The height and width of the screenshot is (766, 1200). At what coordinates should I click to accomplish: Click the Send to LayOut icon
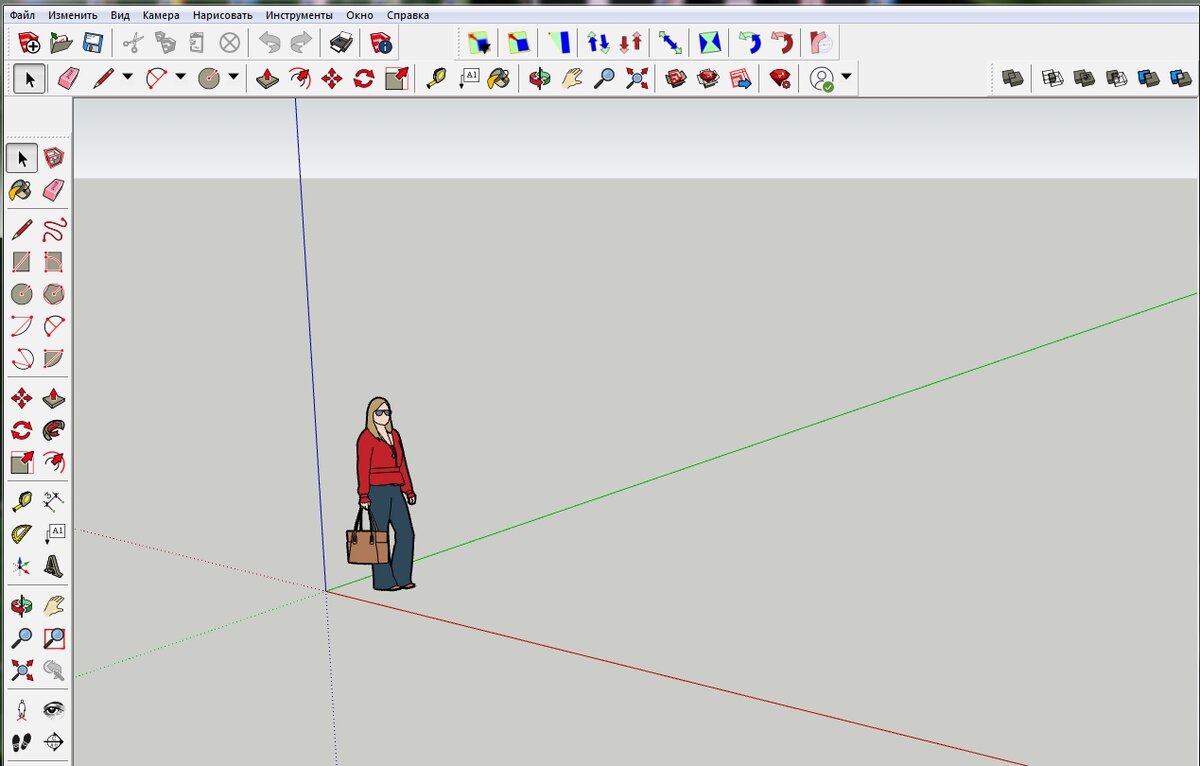click(x=741, y=78)
